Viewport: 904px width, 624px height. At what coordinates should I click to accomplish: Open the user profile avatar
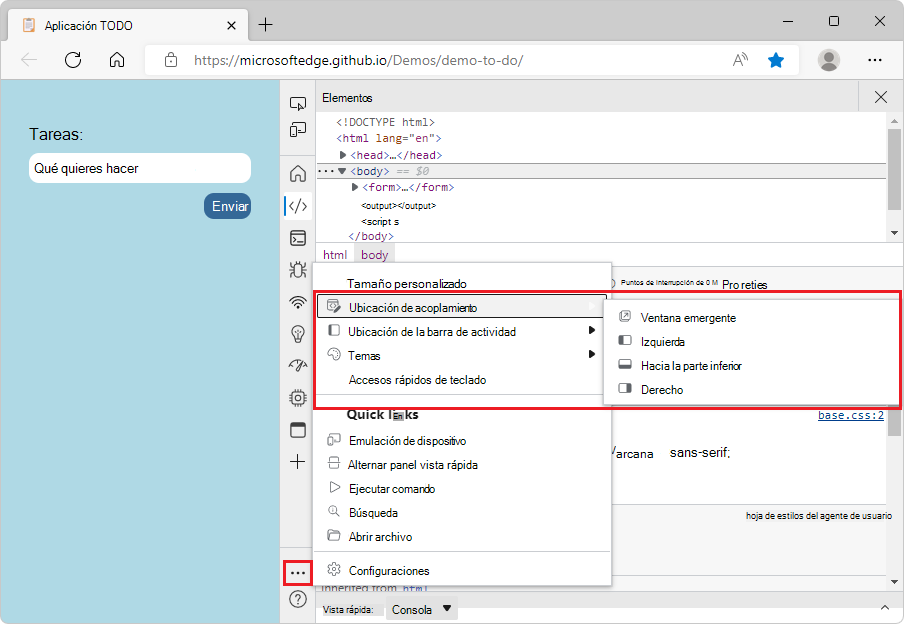tap(828, 60)
